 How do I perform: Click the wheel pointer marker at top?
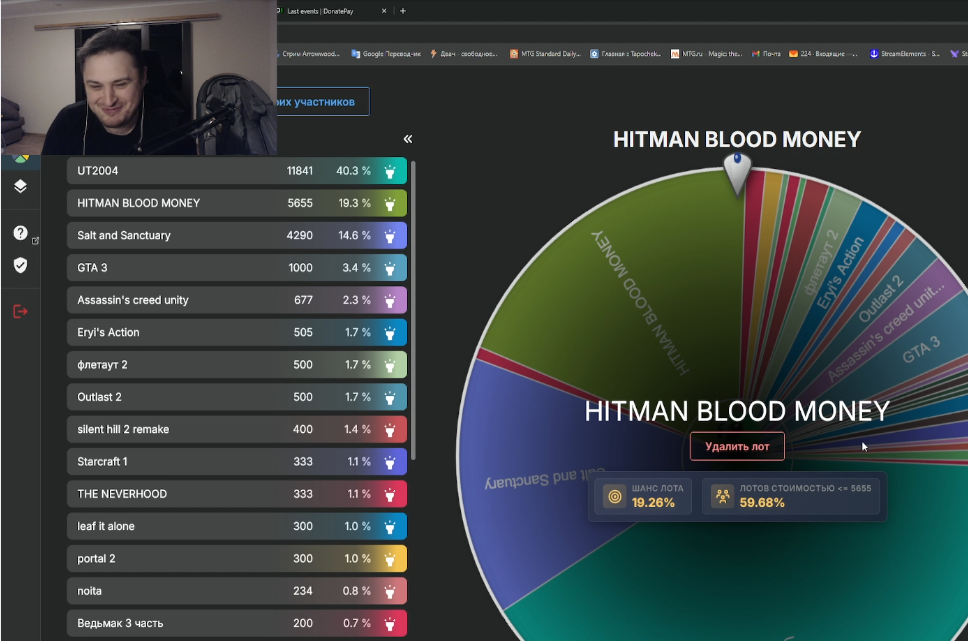point(737,173)
